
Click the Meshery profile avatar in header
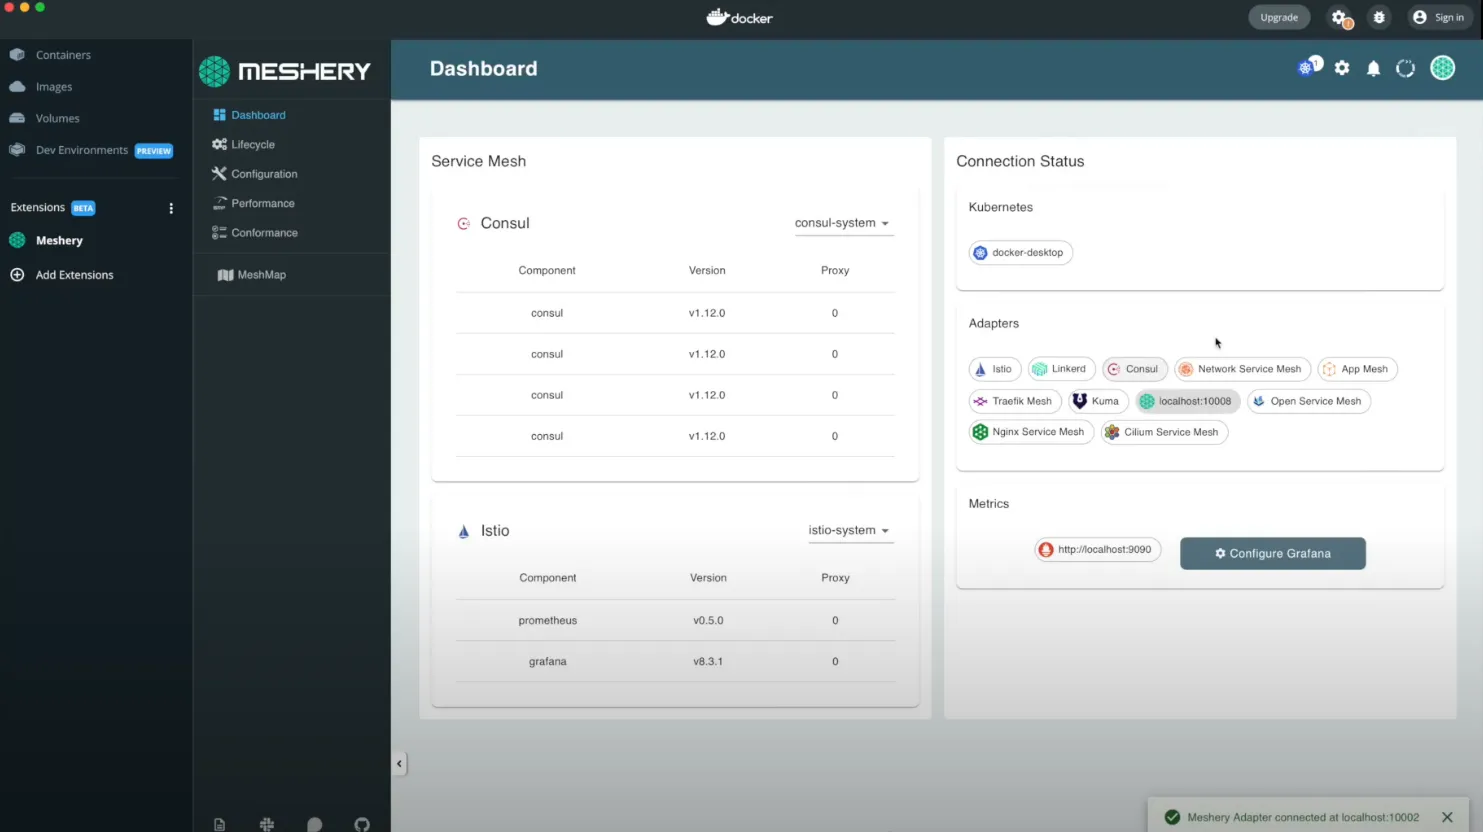click(1442, 68)
